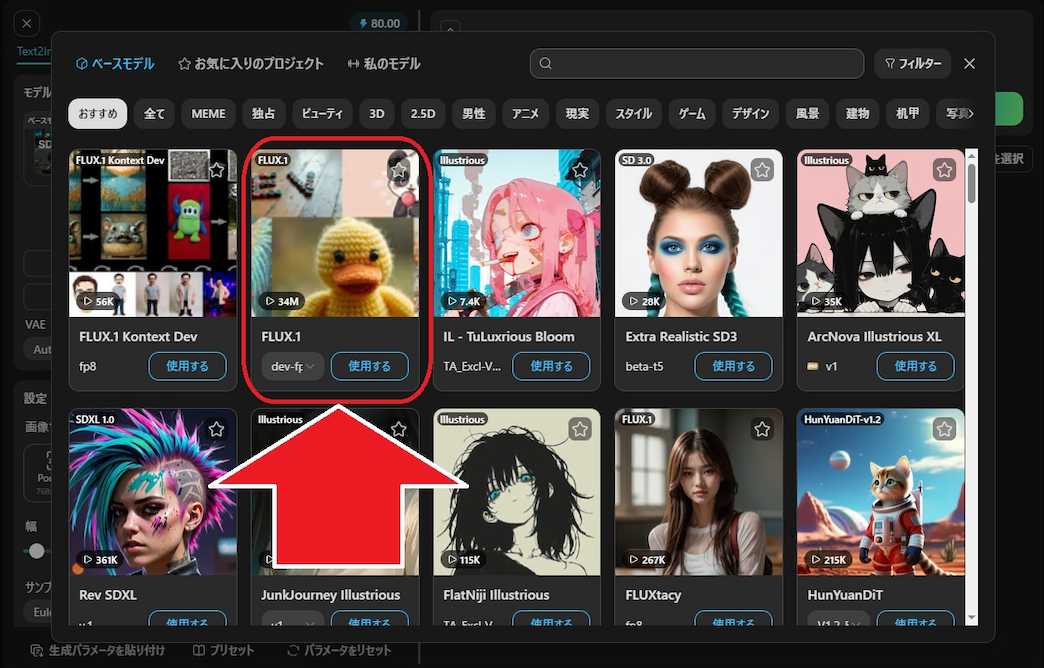Open the フィルター filter button
Screen dimensions: 1044x668
tap(912, 63)
